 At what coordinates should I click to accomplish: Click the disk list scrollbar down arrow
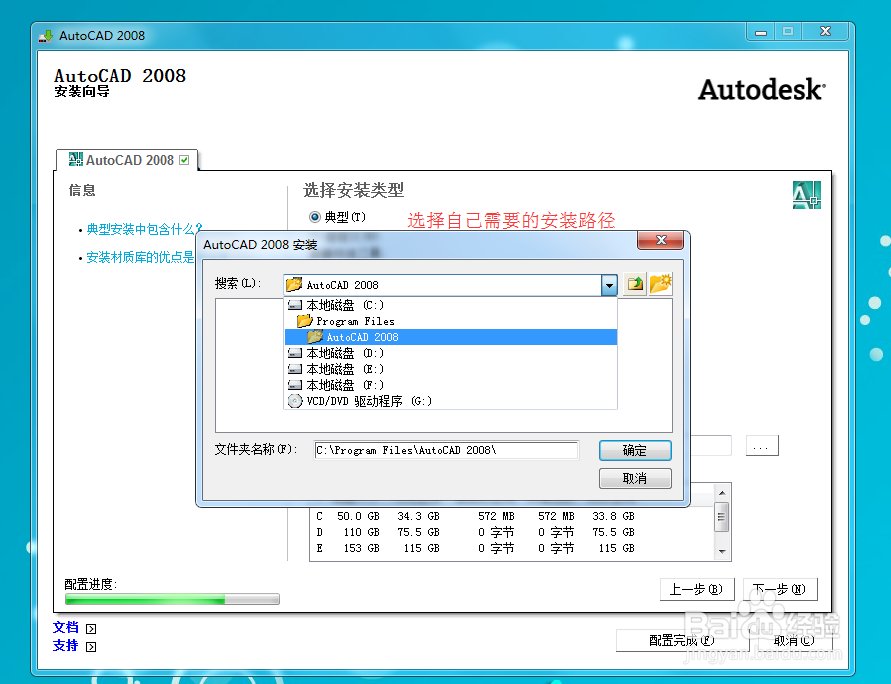[x=722, y=551]
